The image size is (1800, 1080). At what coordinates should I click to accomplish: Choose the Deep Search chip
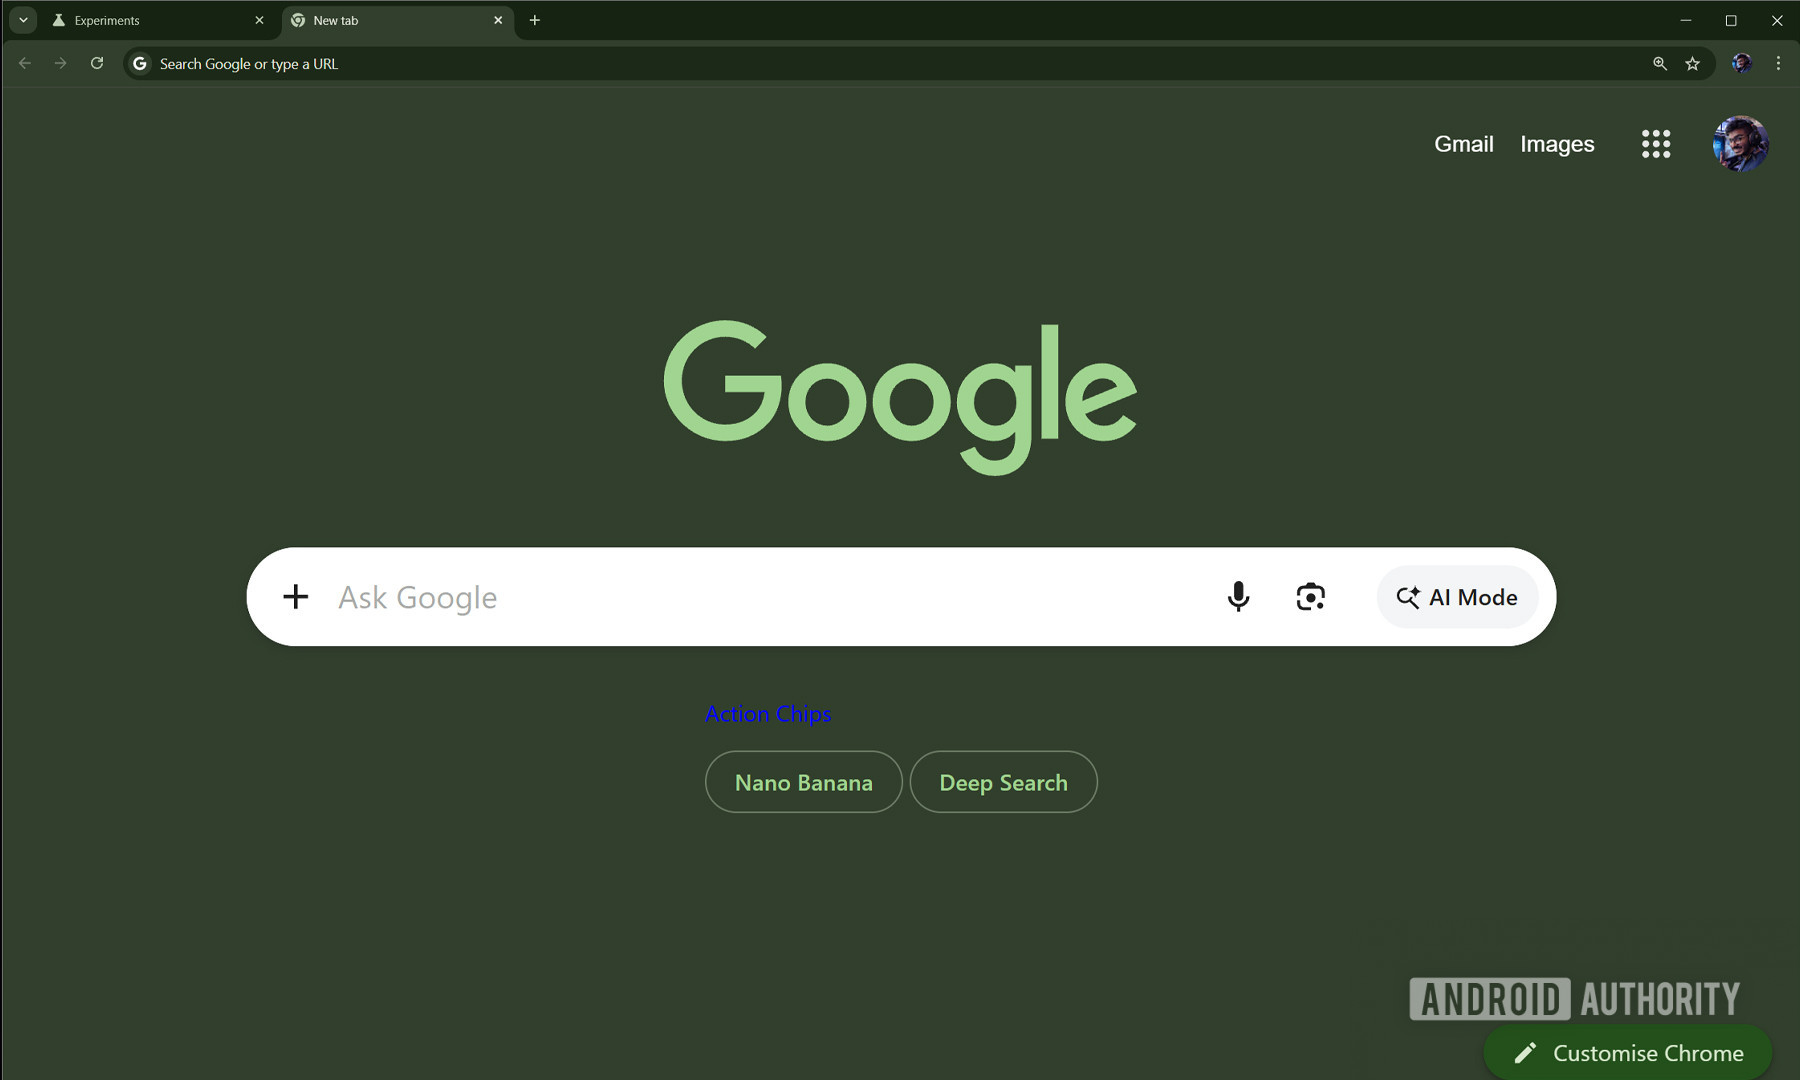[1003, 782]
